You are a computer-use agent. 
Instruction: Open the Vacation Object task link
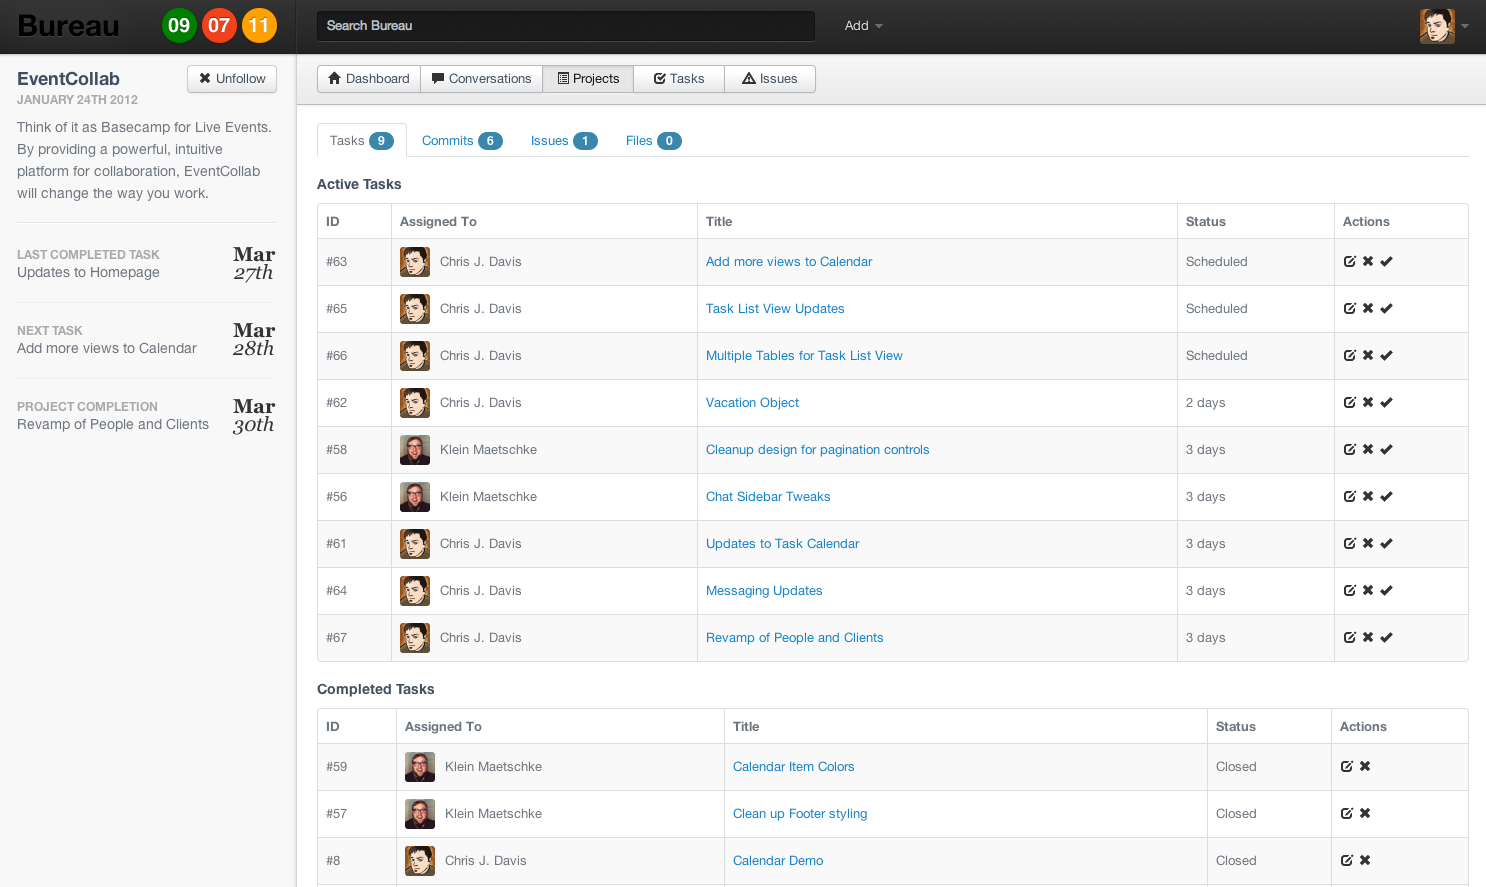click(752, 403)
